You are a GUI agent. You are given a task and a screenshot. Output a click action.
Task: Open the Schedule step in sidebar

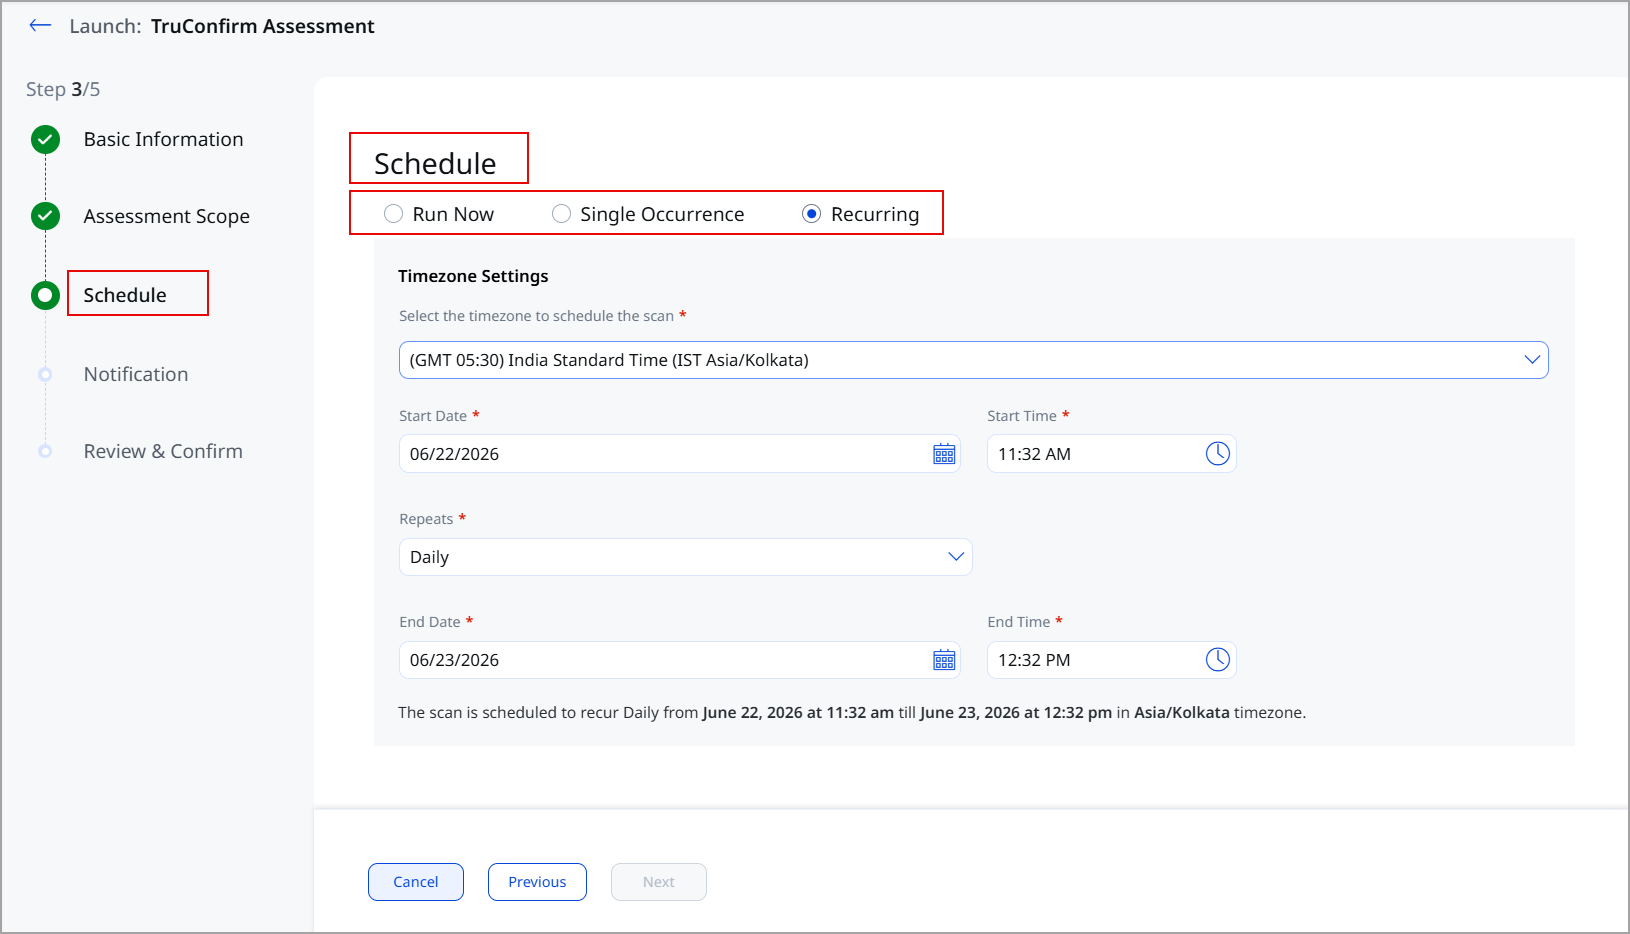coord(125,295)
